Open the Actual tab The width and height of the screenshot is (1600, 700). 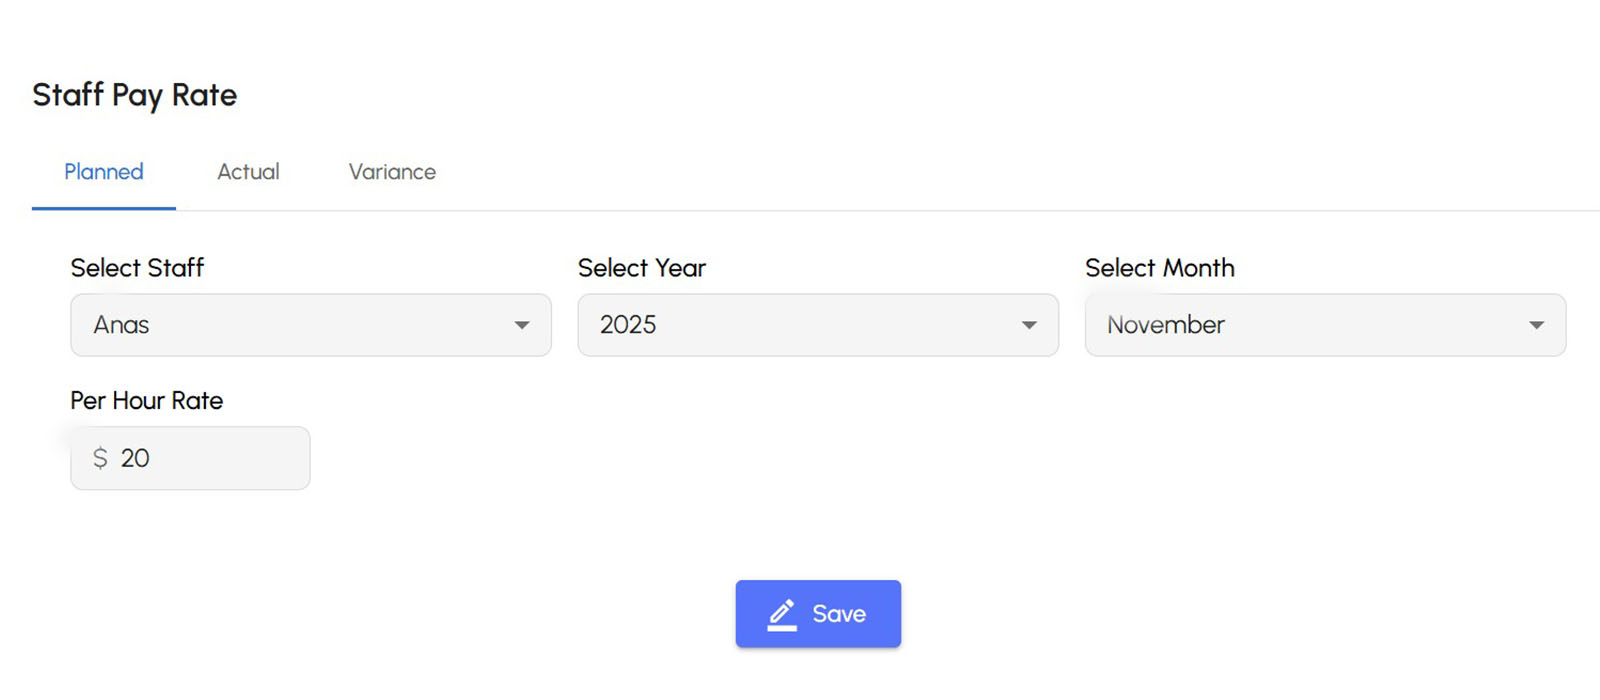tap(248, 172)
